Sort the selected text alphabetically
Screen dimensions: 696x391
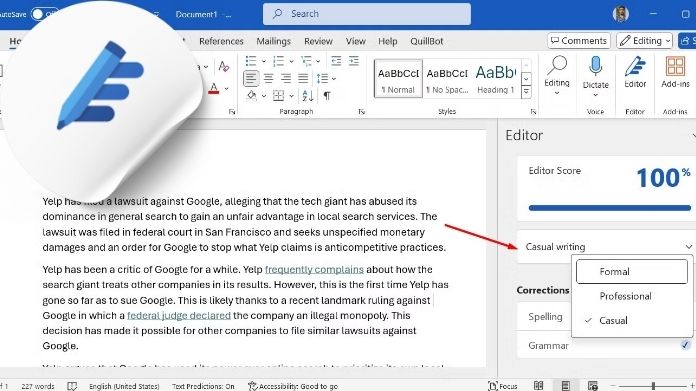click(x=307, y=95)
